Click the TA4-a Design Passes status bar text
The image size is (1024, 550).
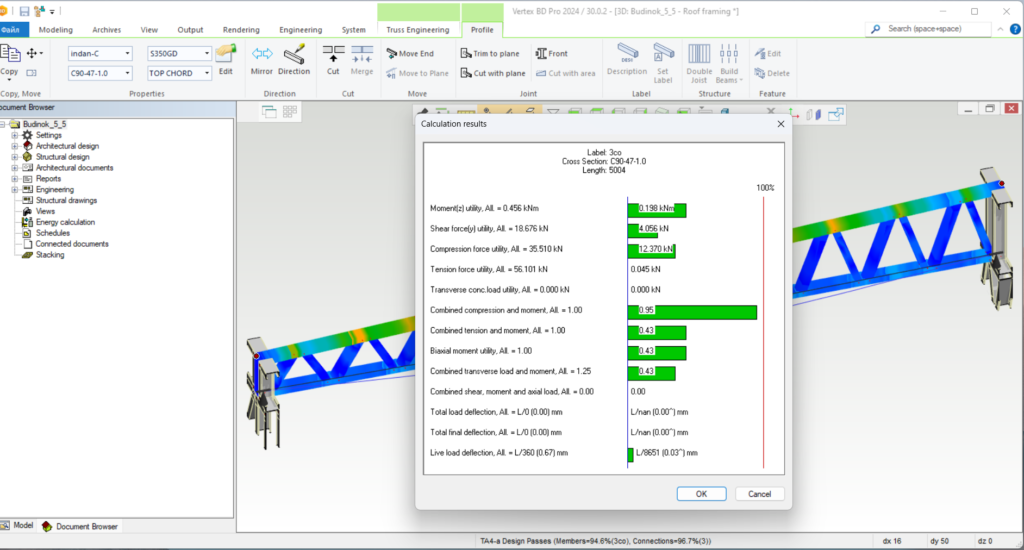pyautogui.click(x=595, y=541)
